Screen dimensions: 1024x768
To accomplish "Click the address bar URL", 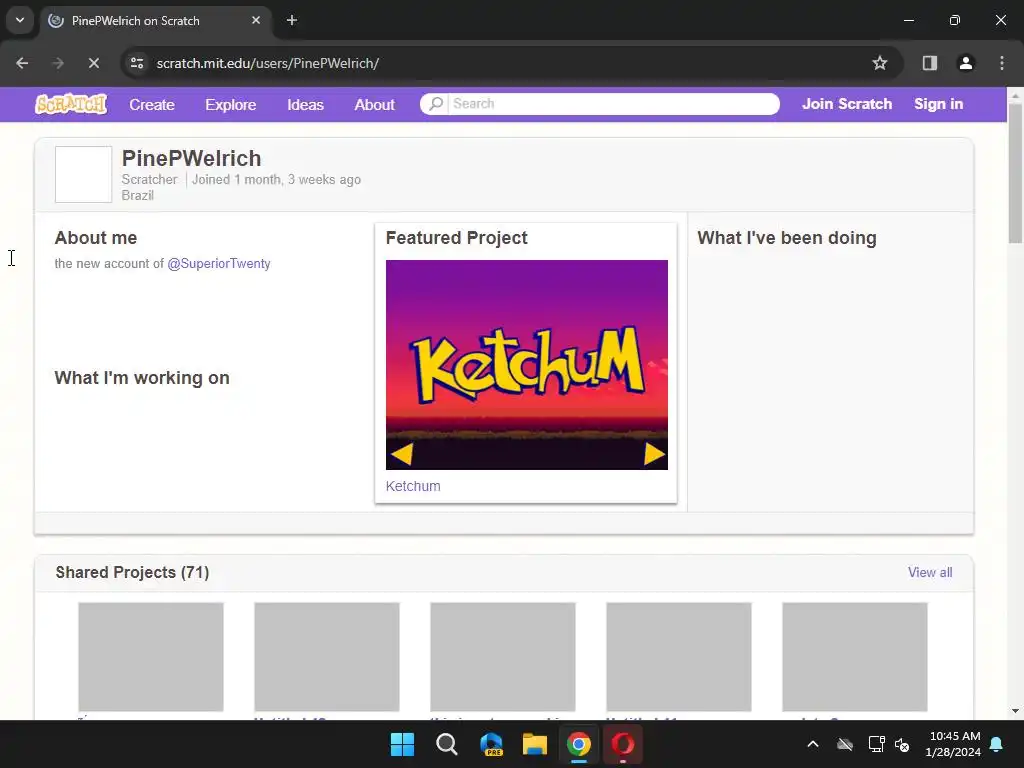I will [x=268, y=63].
